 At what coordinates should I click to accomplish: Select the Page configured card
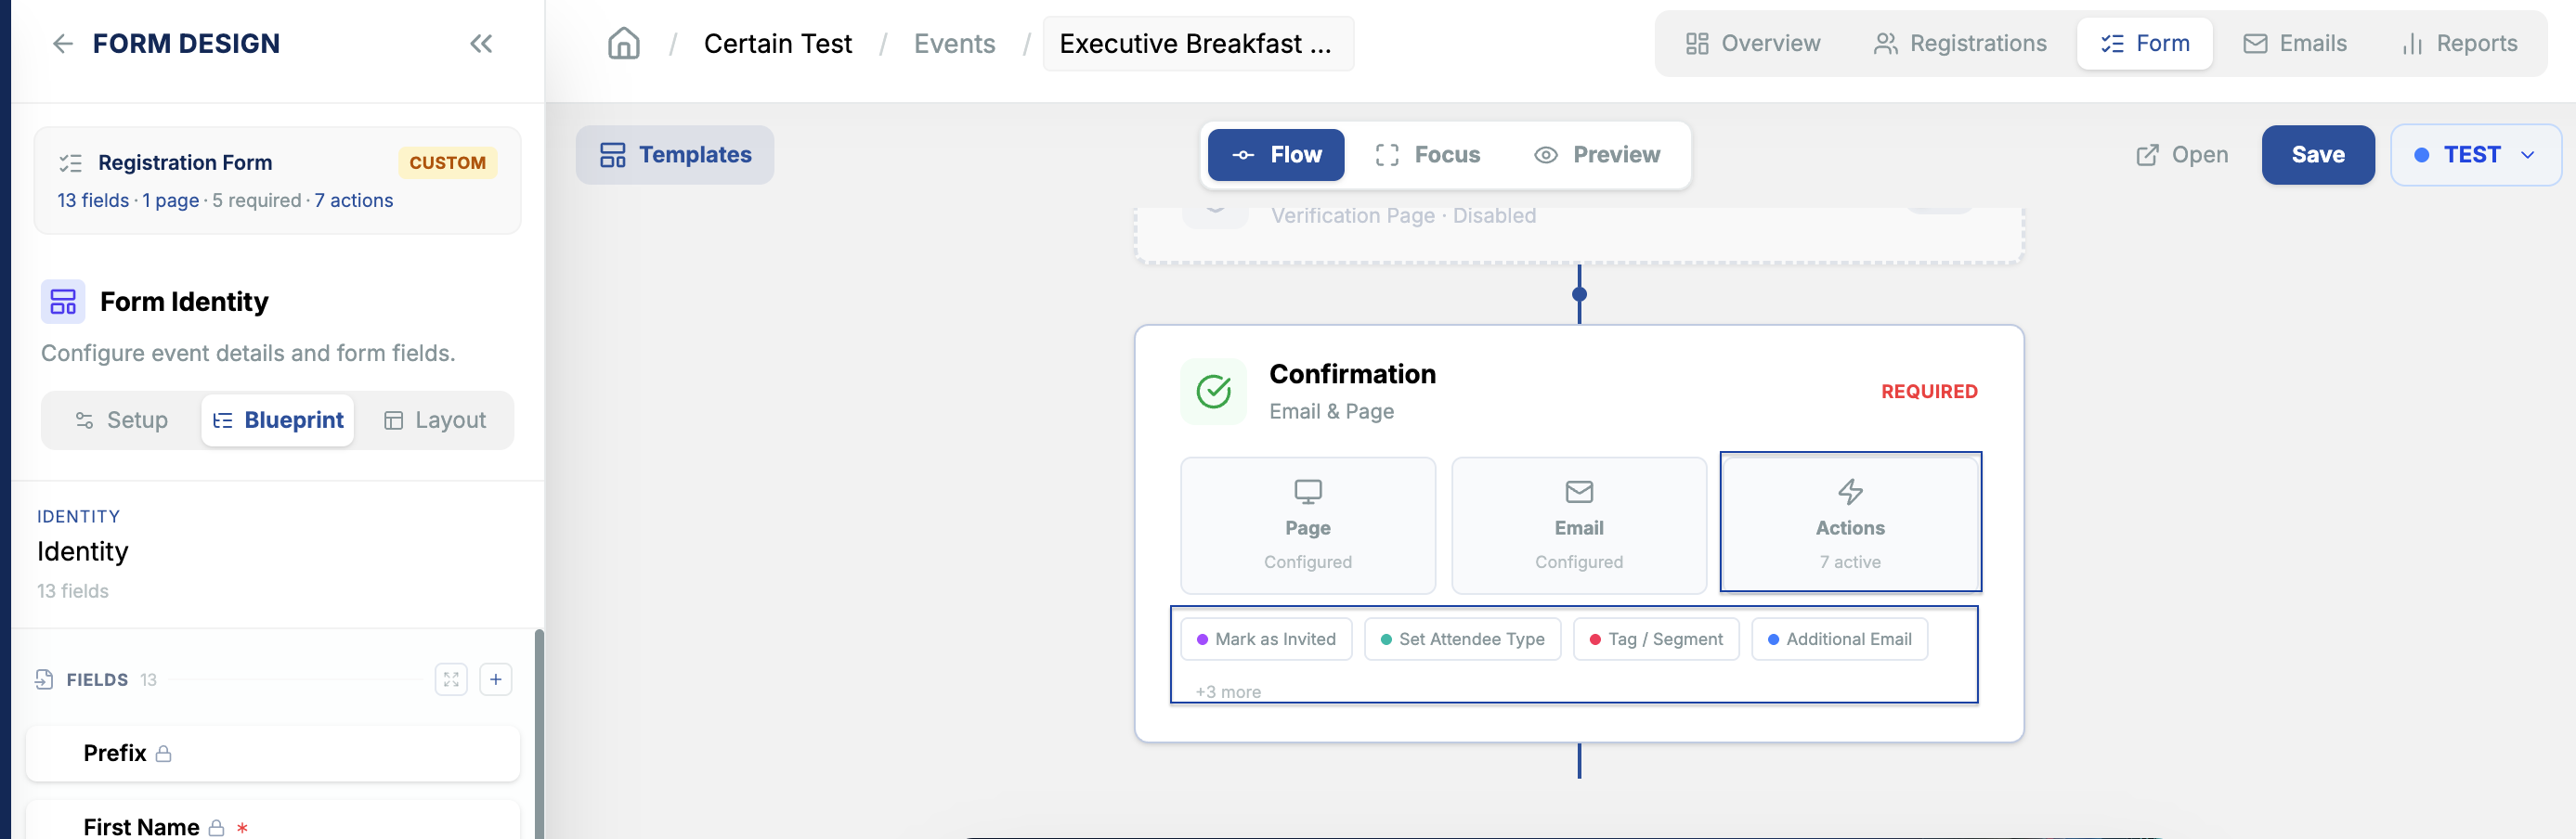1307,526
